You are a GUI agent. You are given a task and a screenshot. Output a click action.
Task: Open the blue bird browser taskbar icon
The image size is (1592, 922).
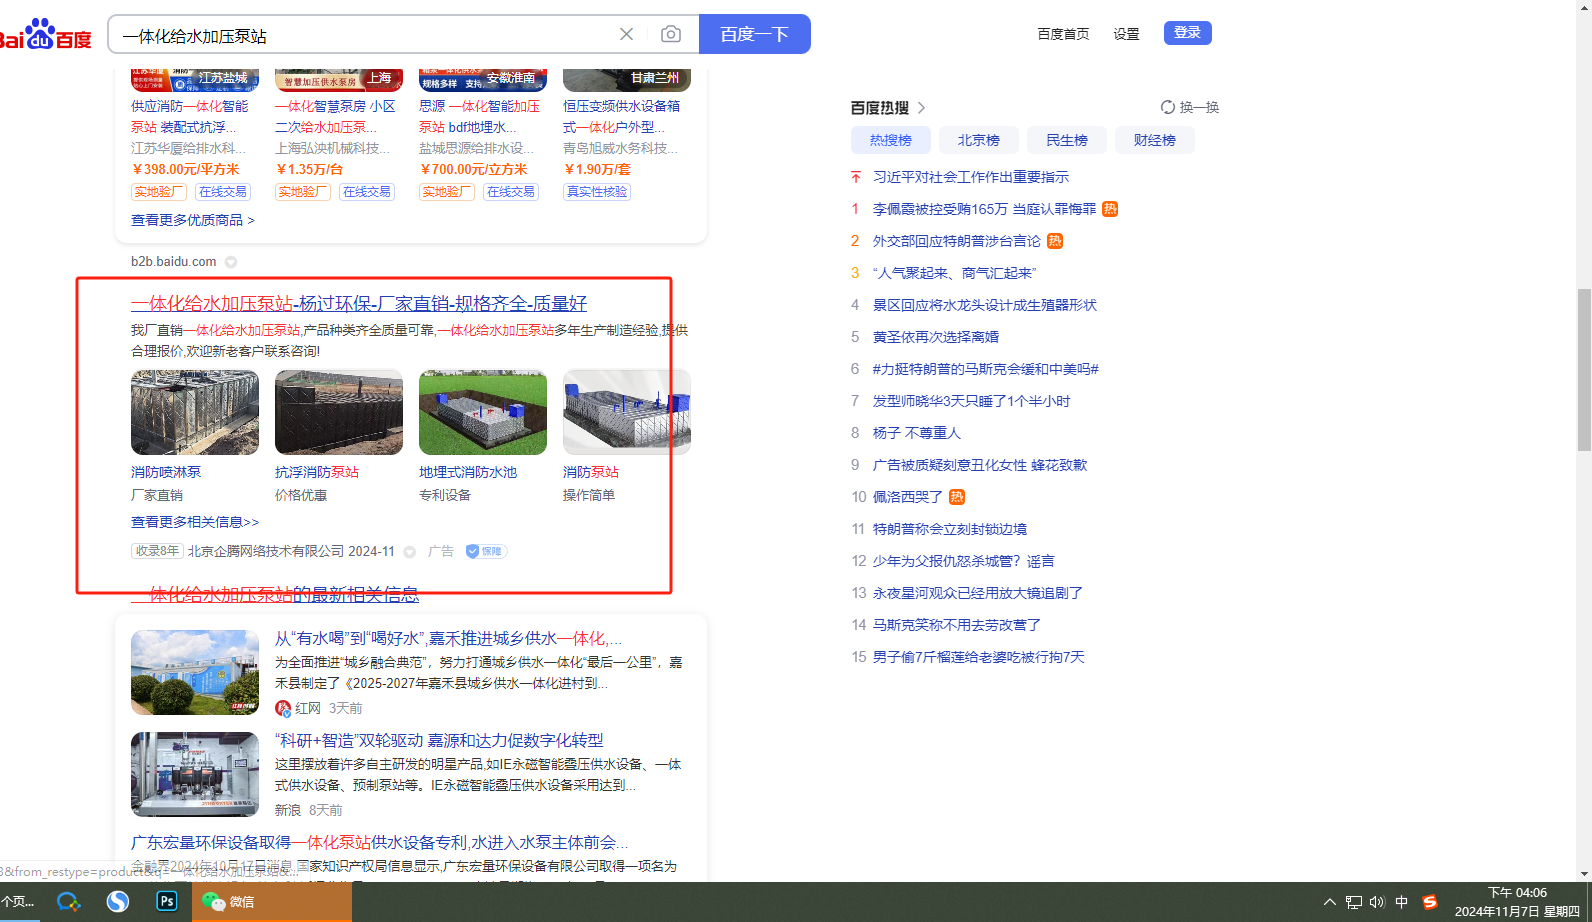(x=118, y=901)
